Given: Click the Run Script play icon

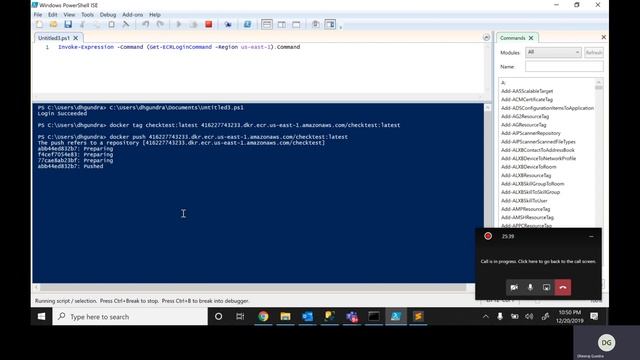Looking at the screenshot, I should pyautogui.click(x=179, y=24).
